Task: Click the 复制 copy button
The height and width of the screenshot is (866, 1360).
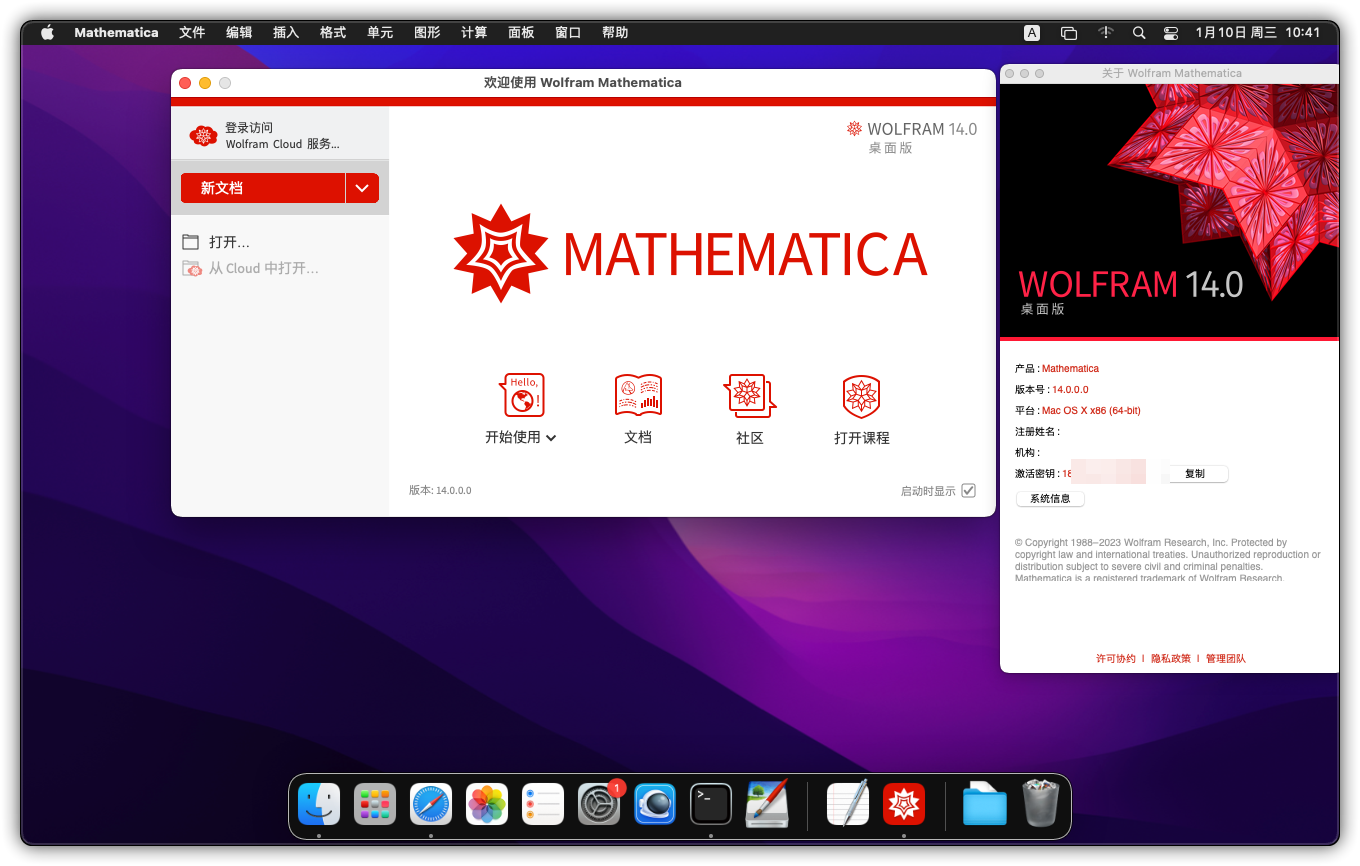Action: pyautogui.click(x=1196, y=473)
